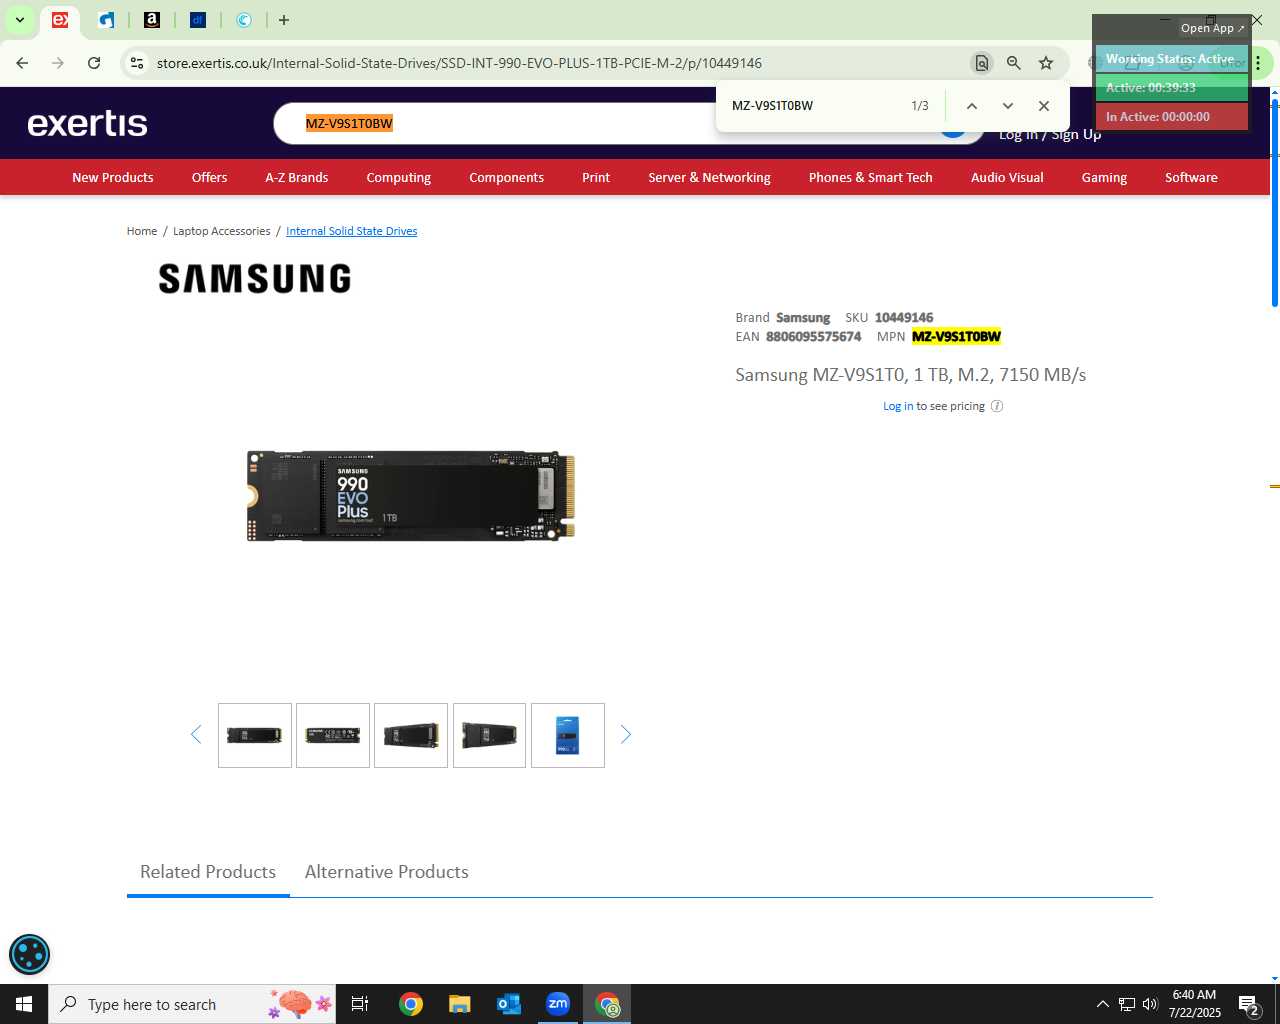Show hidden system tray icons

1102,1004
